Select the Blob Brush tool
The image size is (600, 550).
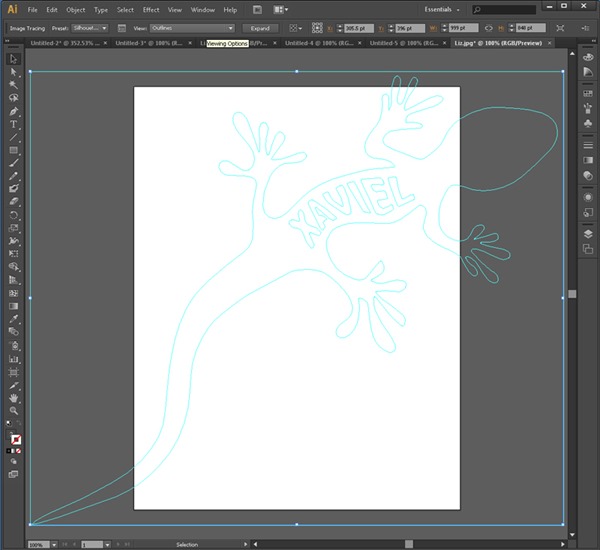coord(13,189)
